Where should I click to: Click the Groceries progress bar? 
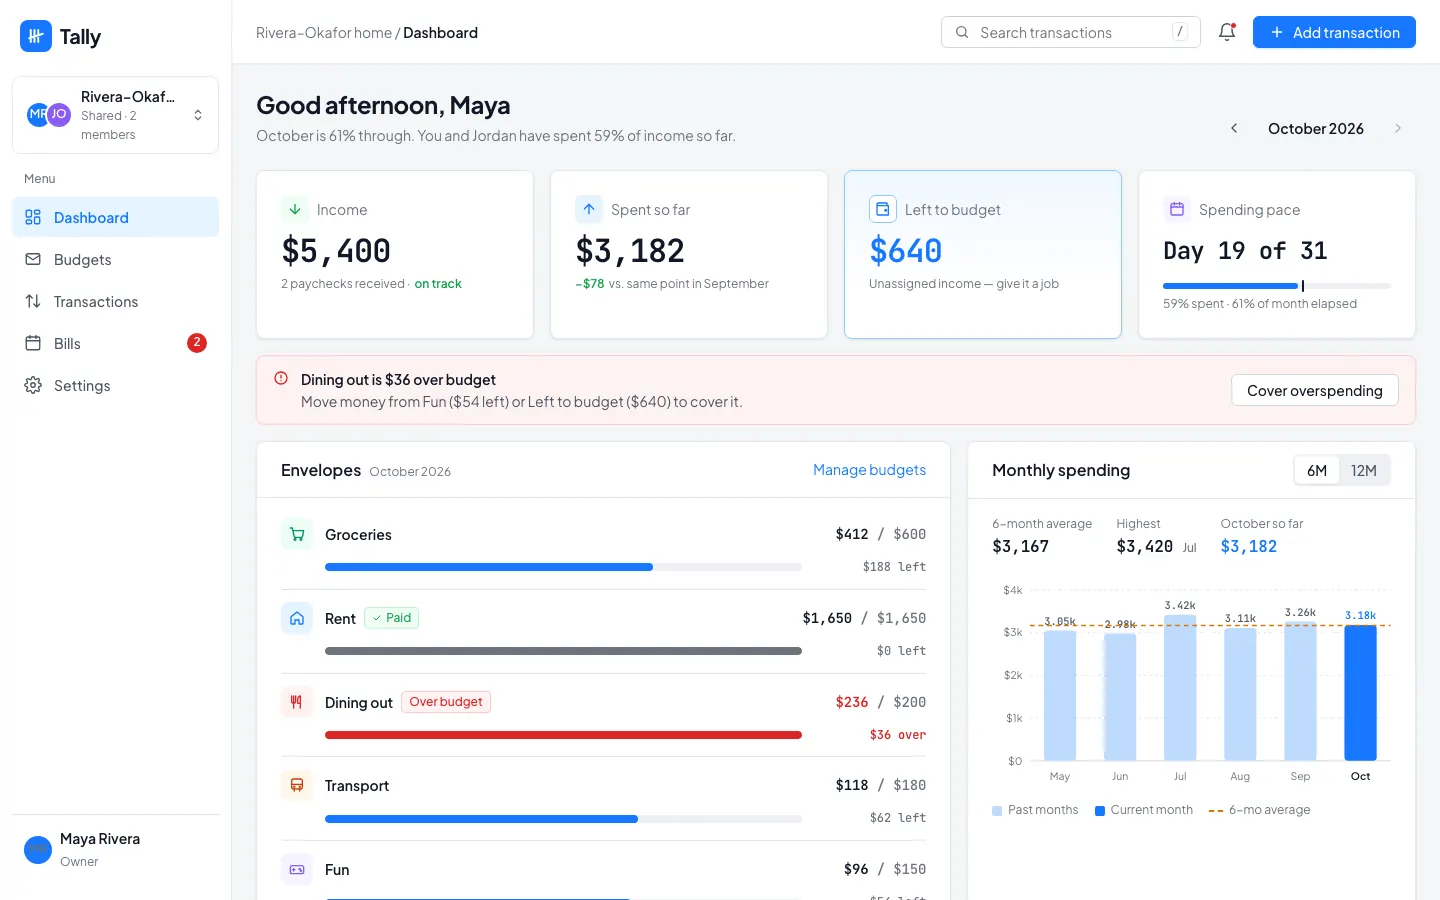pyautogui.click(x=563, y=567)
